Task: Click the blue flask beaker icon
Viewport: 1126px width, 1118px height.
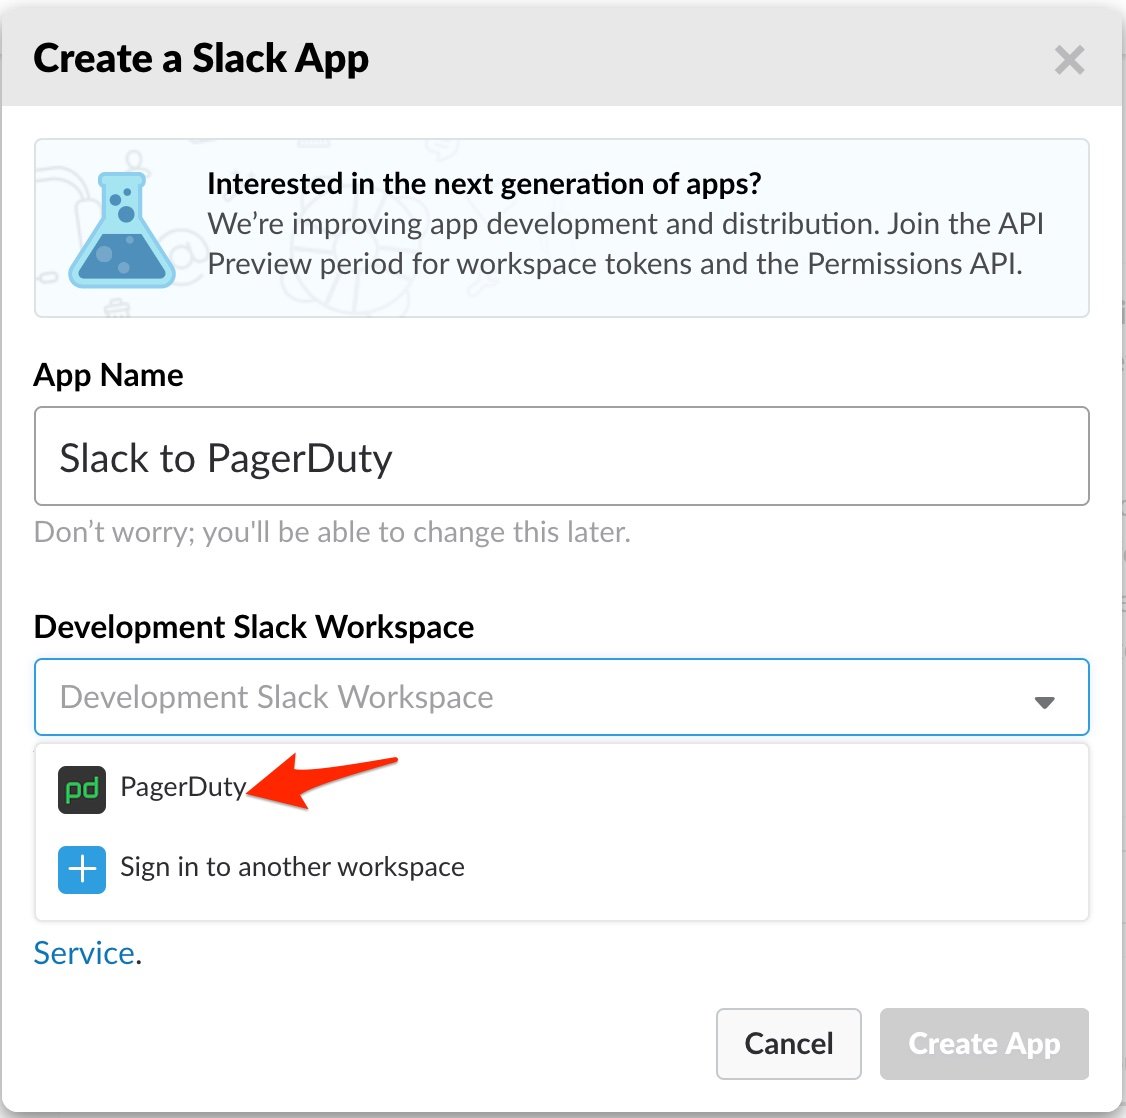Action: tap(121, 230)
